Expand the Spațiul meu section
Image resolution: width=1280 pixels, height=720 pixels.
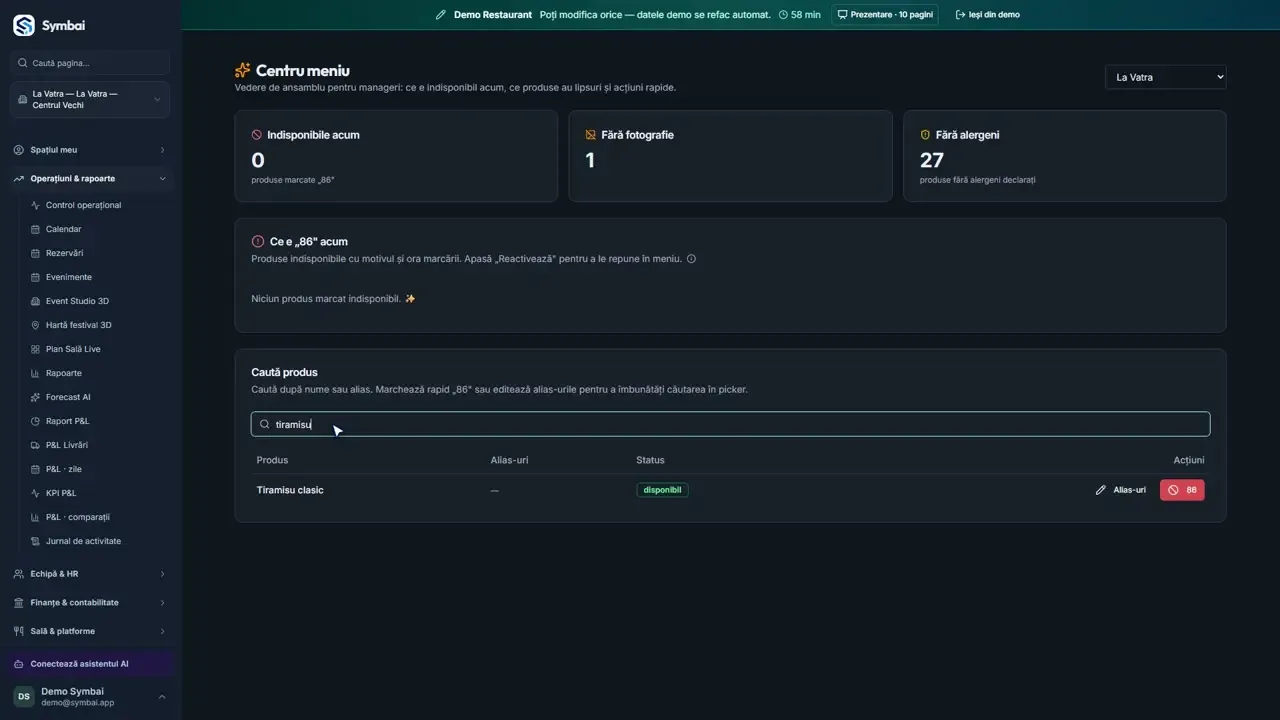(x=90, y=150)
